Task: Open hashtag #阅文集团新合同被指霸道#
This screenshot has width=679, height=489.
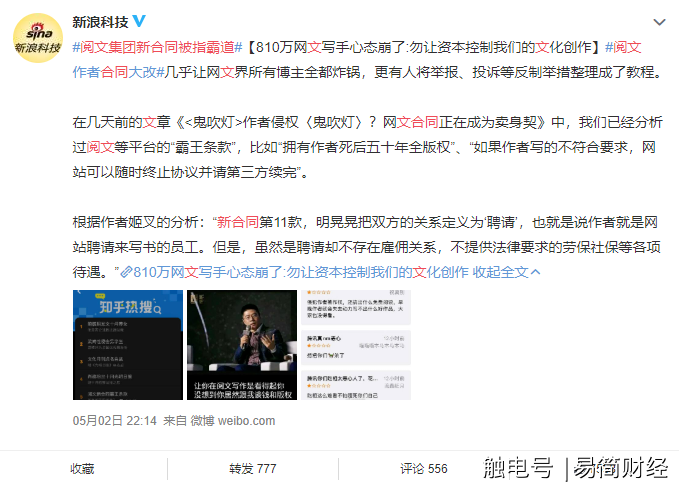Action: [x=157, y=47]
